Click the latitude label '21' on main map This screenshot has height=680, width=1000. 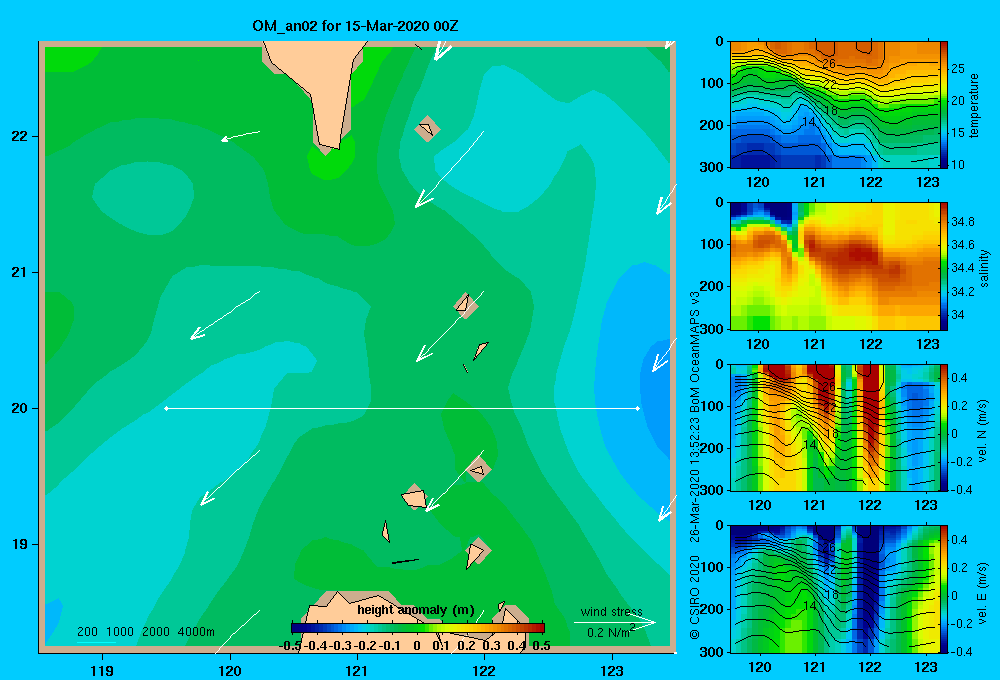pyautogui.click(x=20, y=272)
